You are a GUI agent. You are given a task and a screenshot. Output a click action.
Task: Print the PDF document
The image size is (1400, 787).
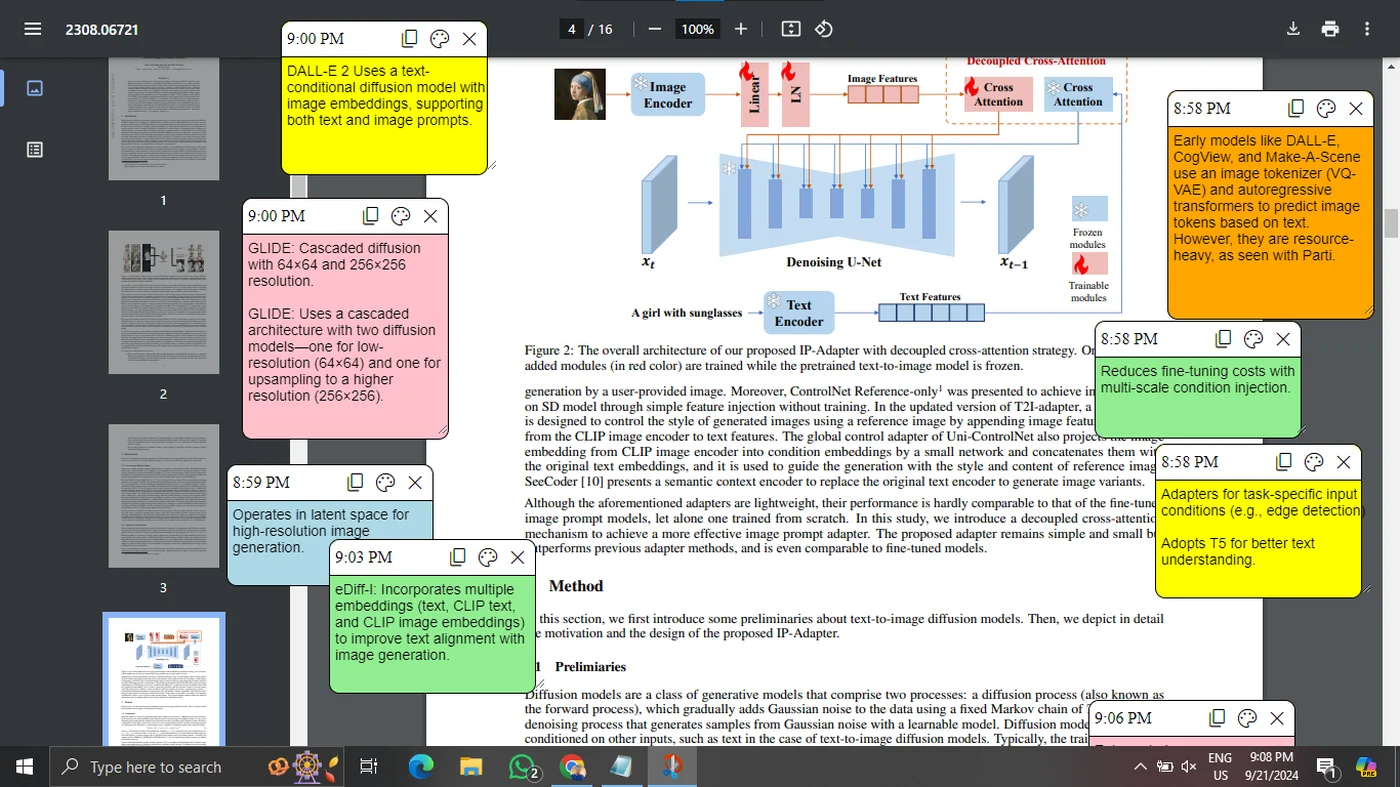[x=1330, y=29]
